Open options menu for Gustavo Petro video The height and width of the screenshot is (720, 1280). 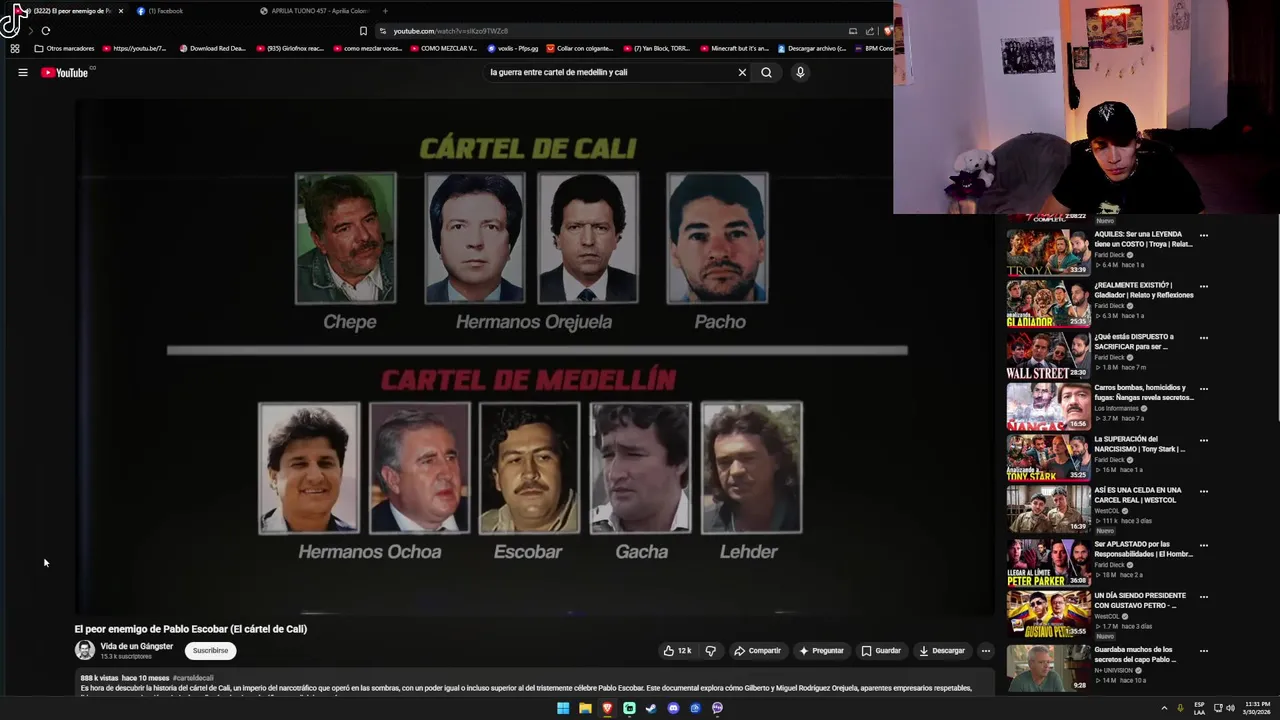point(1203,597)
